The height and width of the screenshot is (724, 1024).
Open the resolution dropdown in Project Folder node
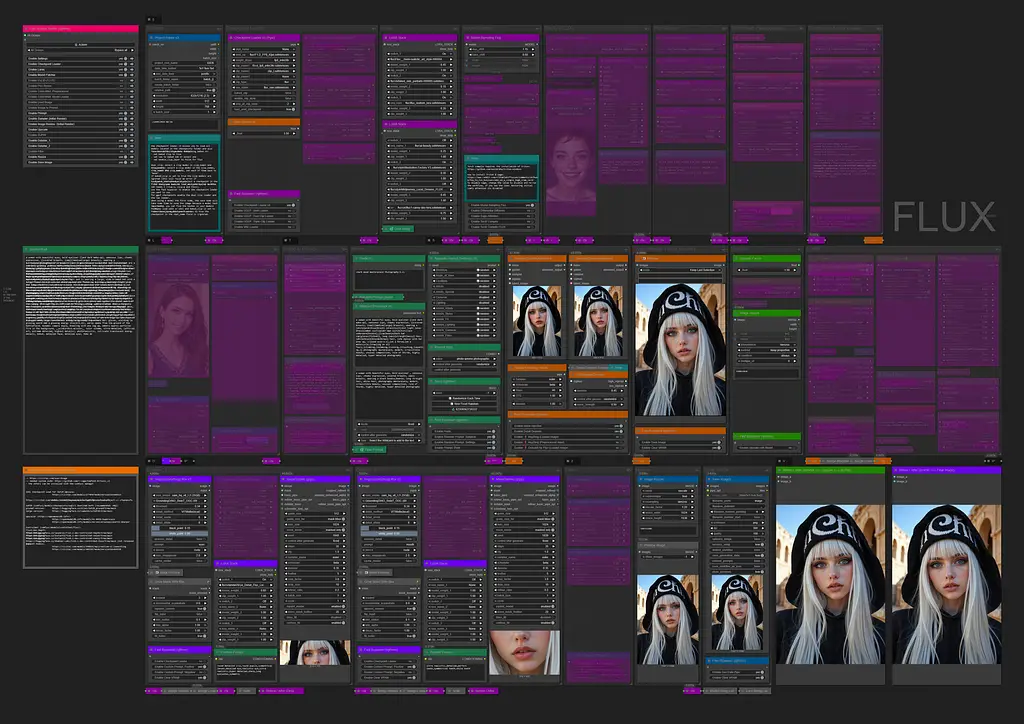[184, 96]
